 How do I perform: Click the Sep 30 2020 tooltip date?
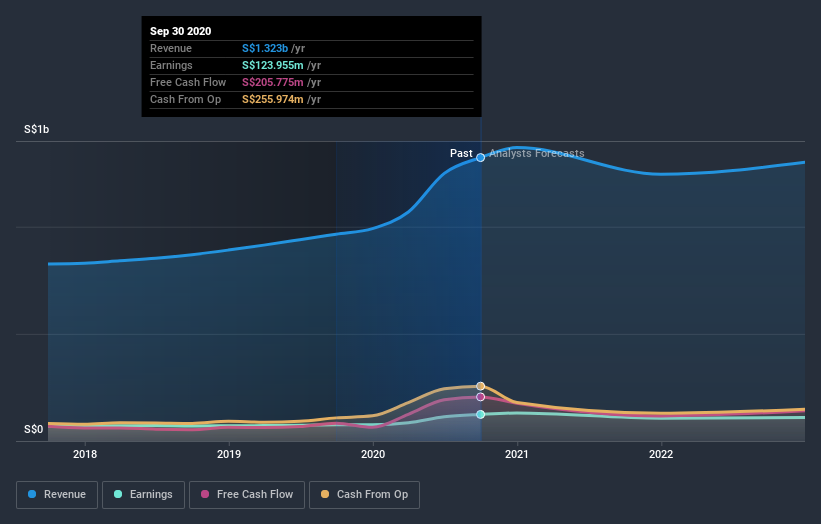[181, 31]
